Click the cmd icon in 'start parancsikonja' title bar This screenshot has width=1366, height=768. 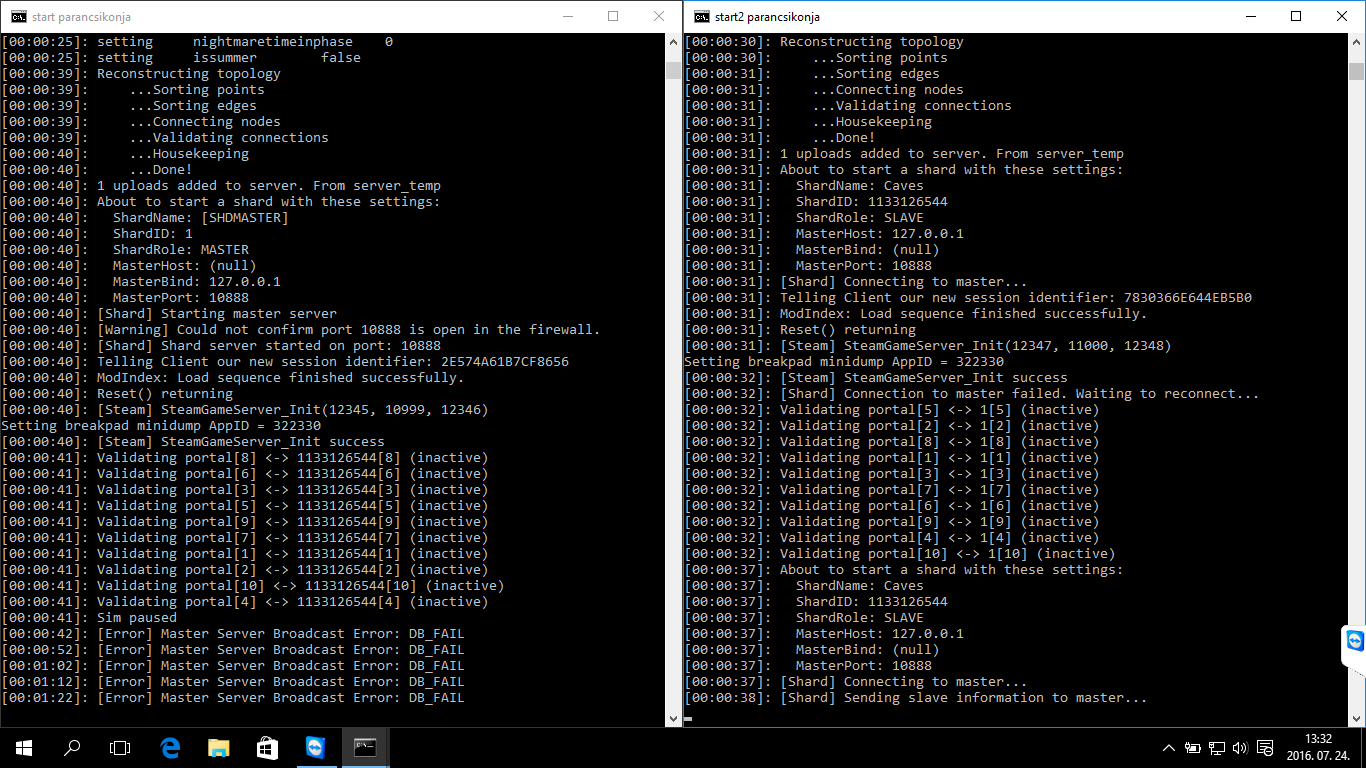(17, 17)
